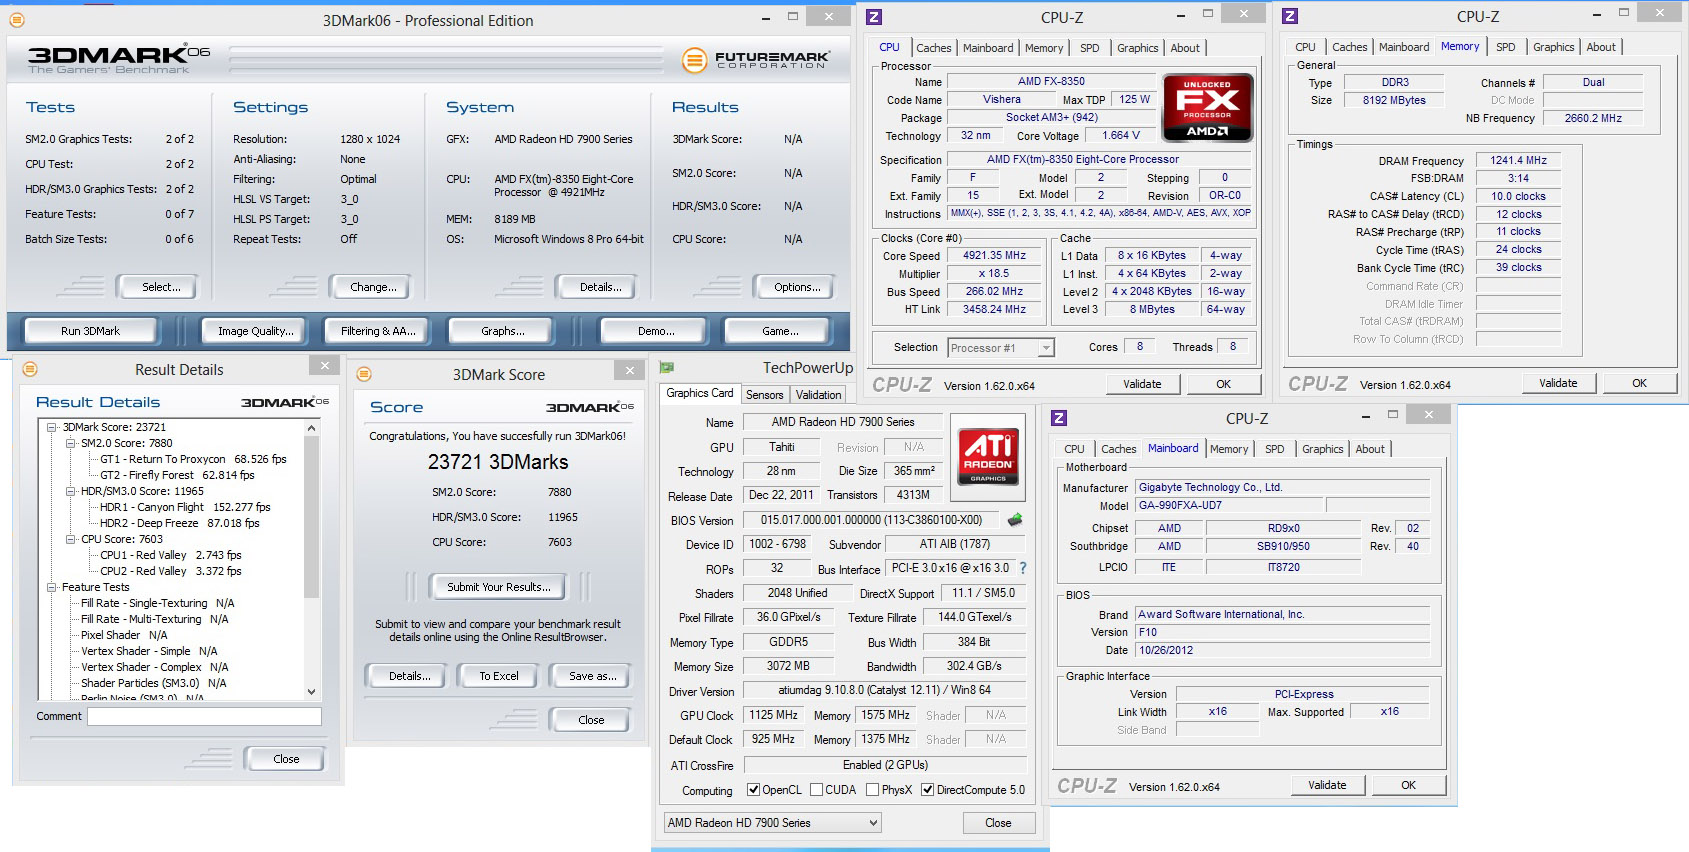This screenshot has height=852, width=1689.
Task: Switch to About tab in CPU-Z Mainboard window
Action: pos(1370,449)
